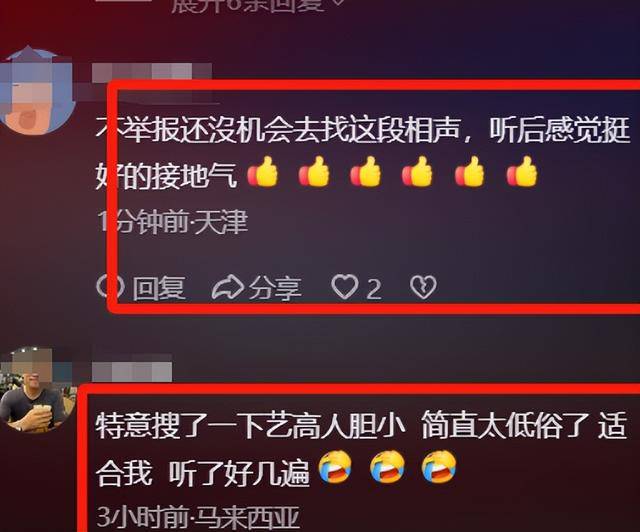
Task: Click the reply speech bubble icon
Action: [x=110, y=286]
